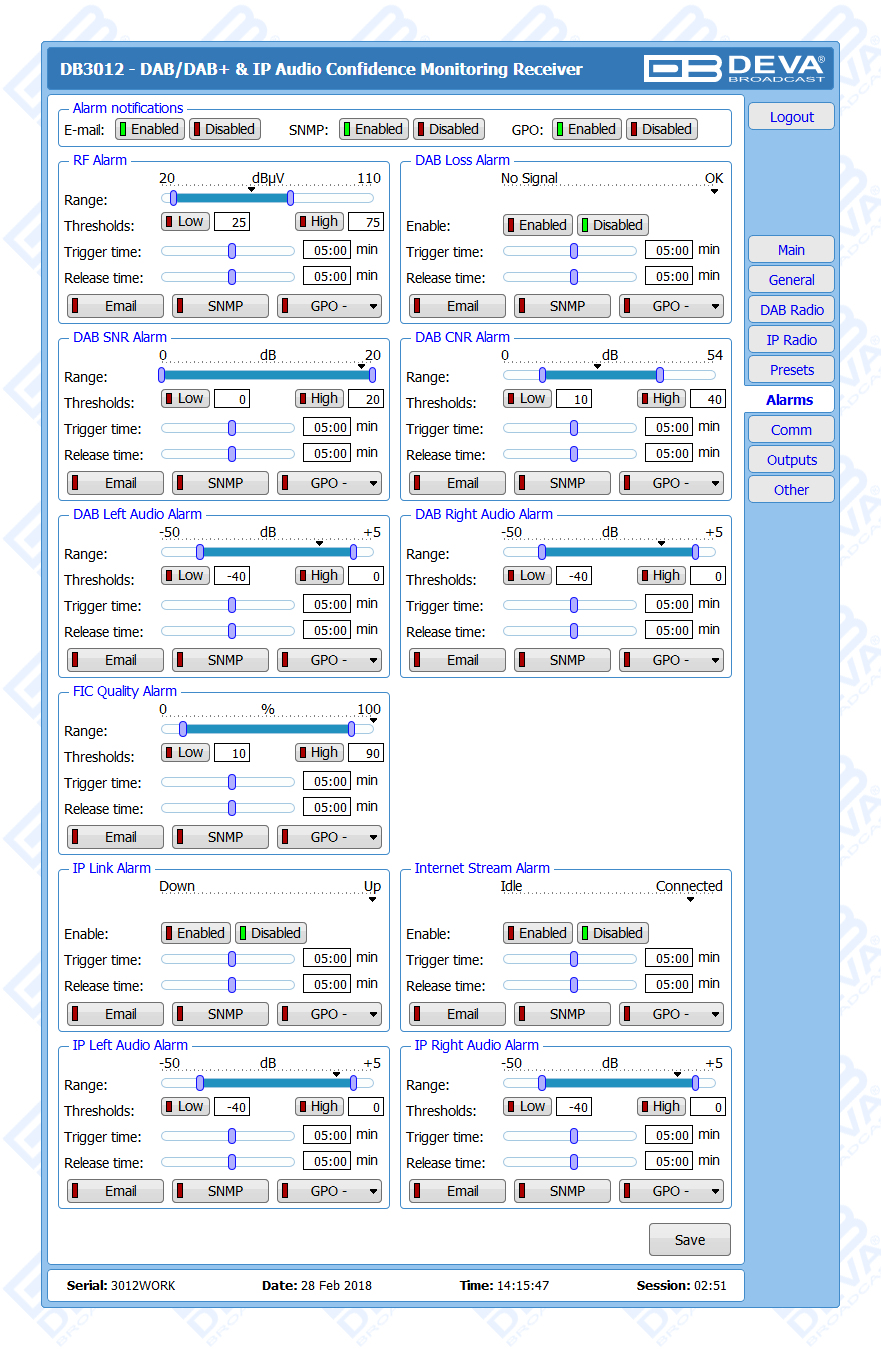The image size is (881, 1349).
Task: Enable the DAB Loss Alarm
Action: coord(537,225)
